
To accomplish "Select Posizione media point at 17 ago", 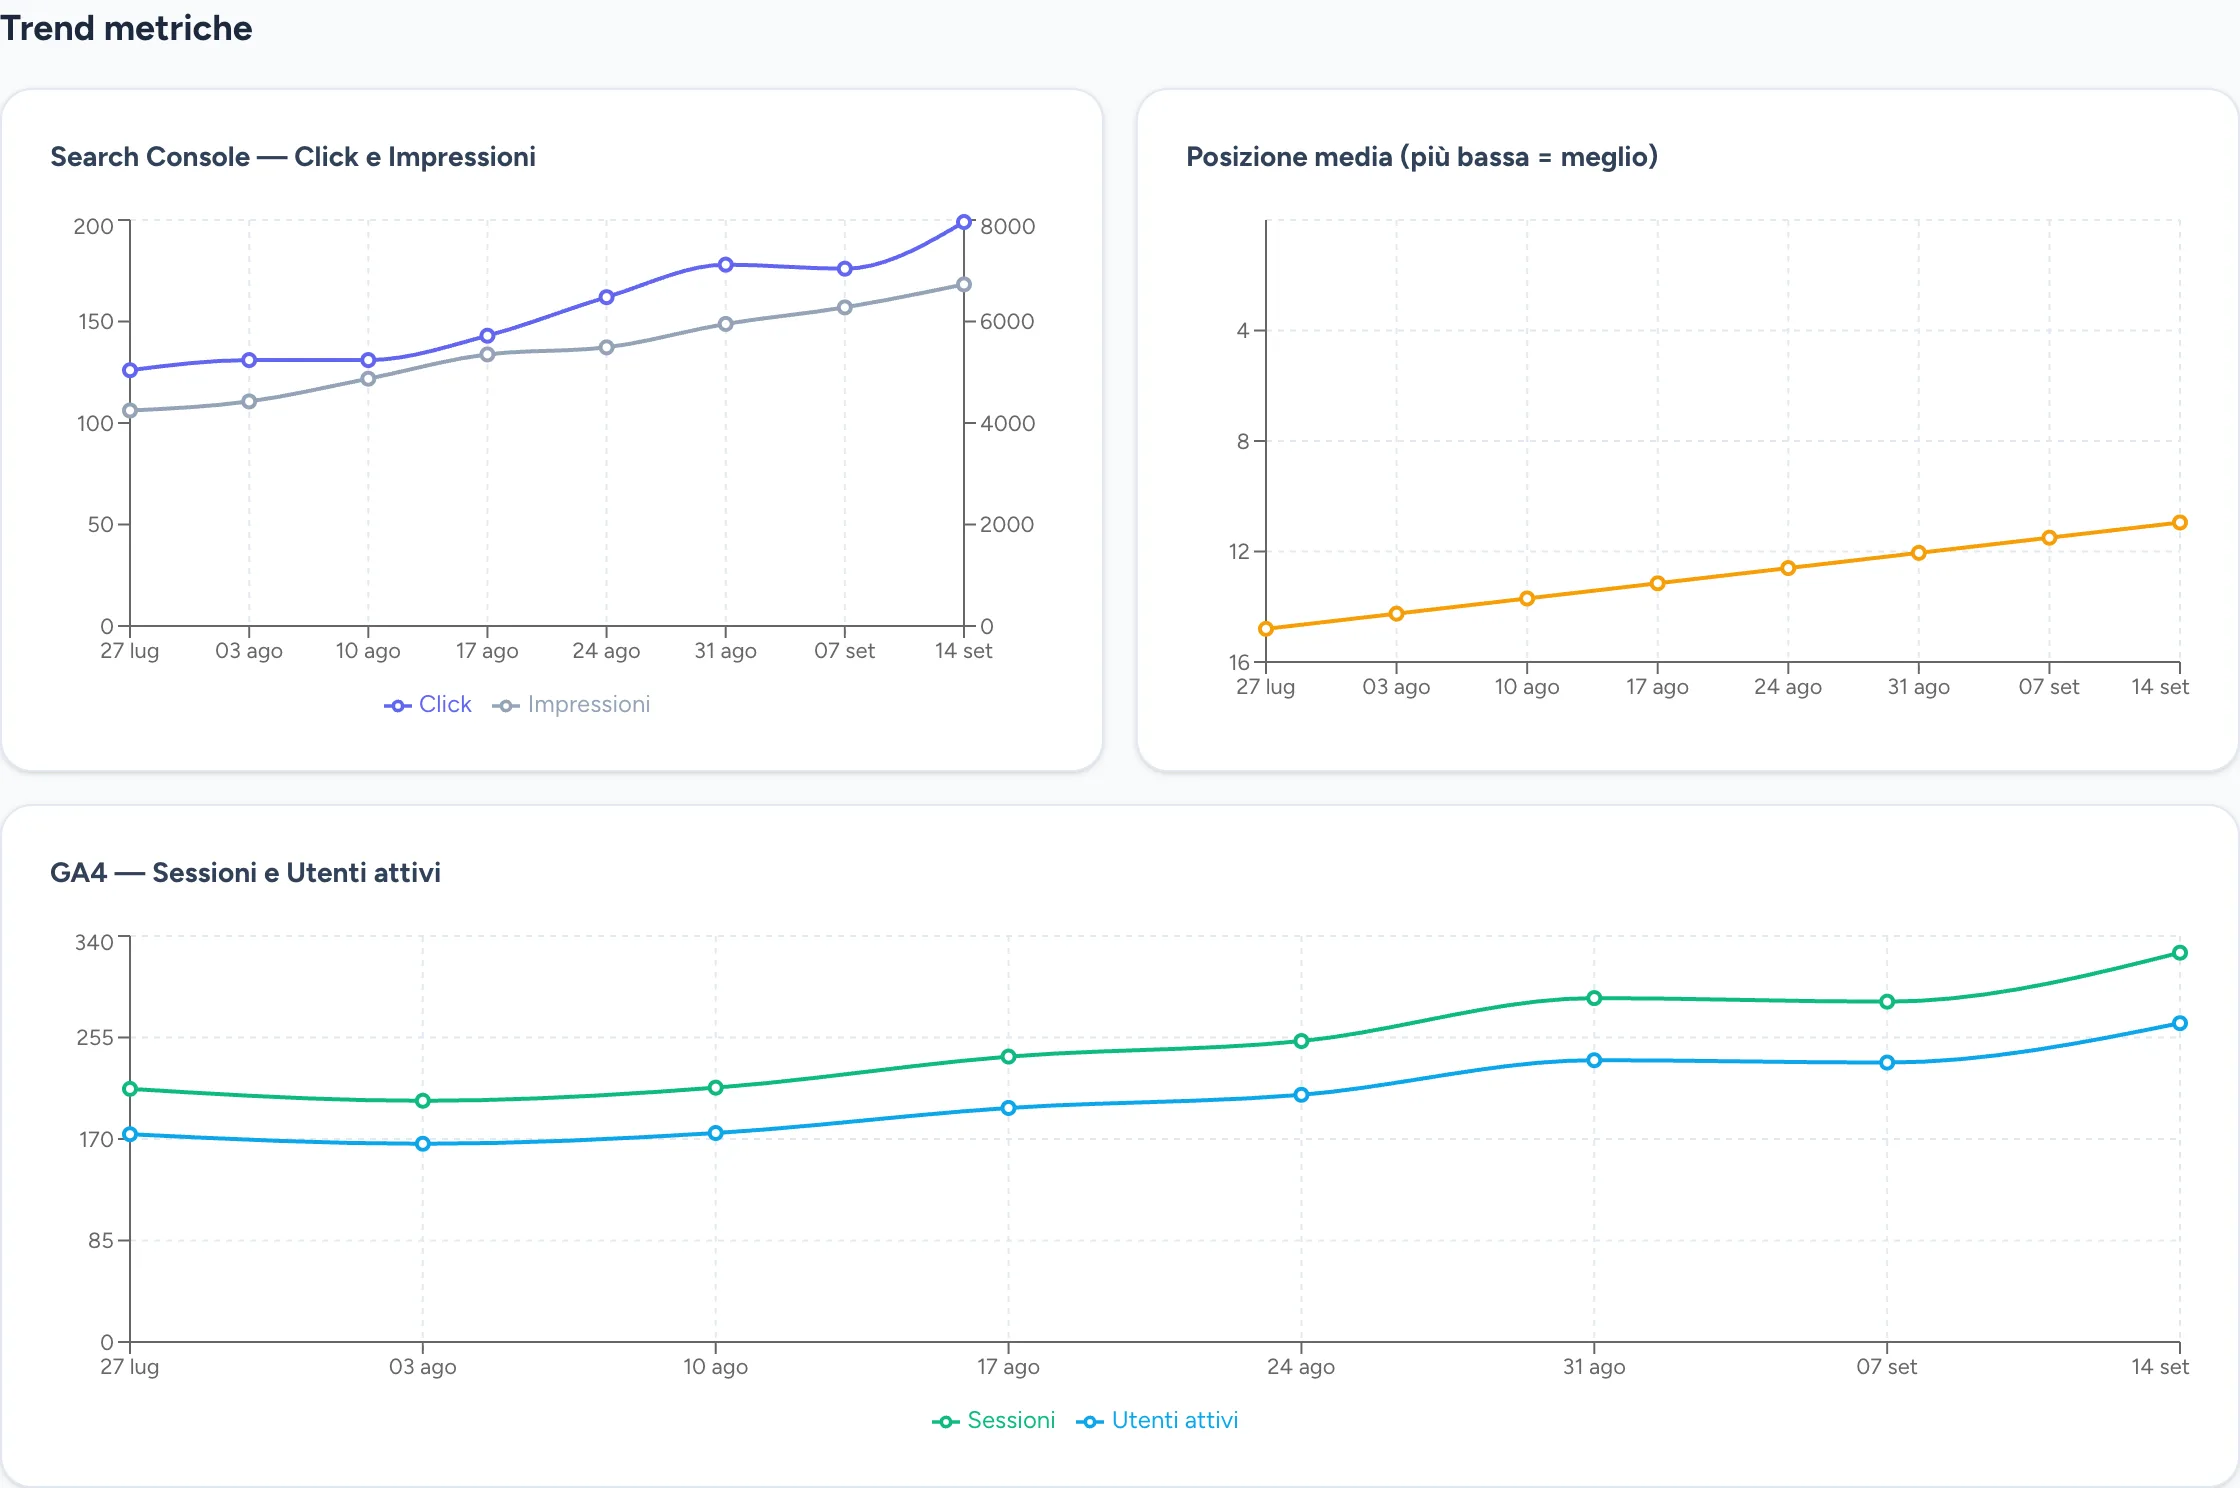I will click(x=1657, y=584).
